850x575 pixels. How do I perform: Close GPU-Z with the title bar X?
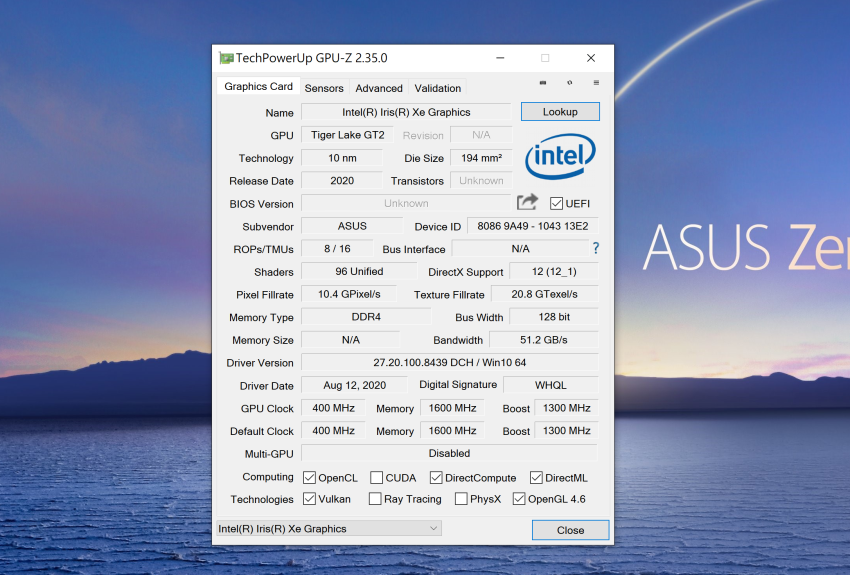(x=591, y=58)
